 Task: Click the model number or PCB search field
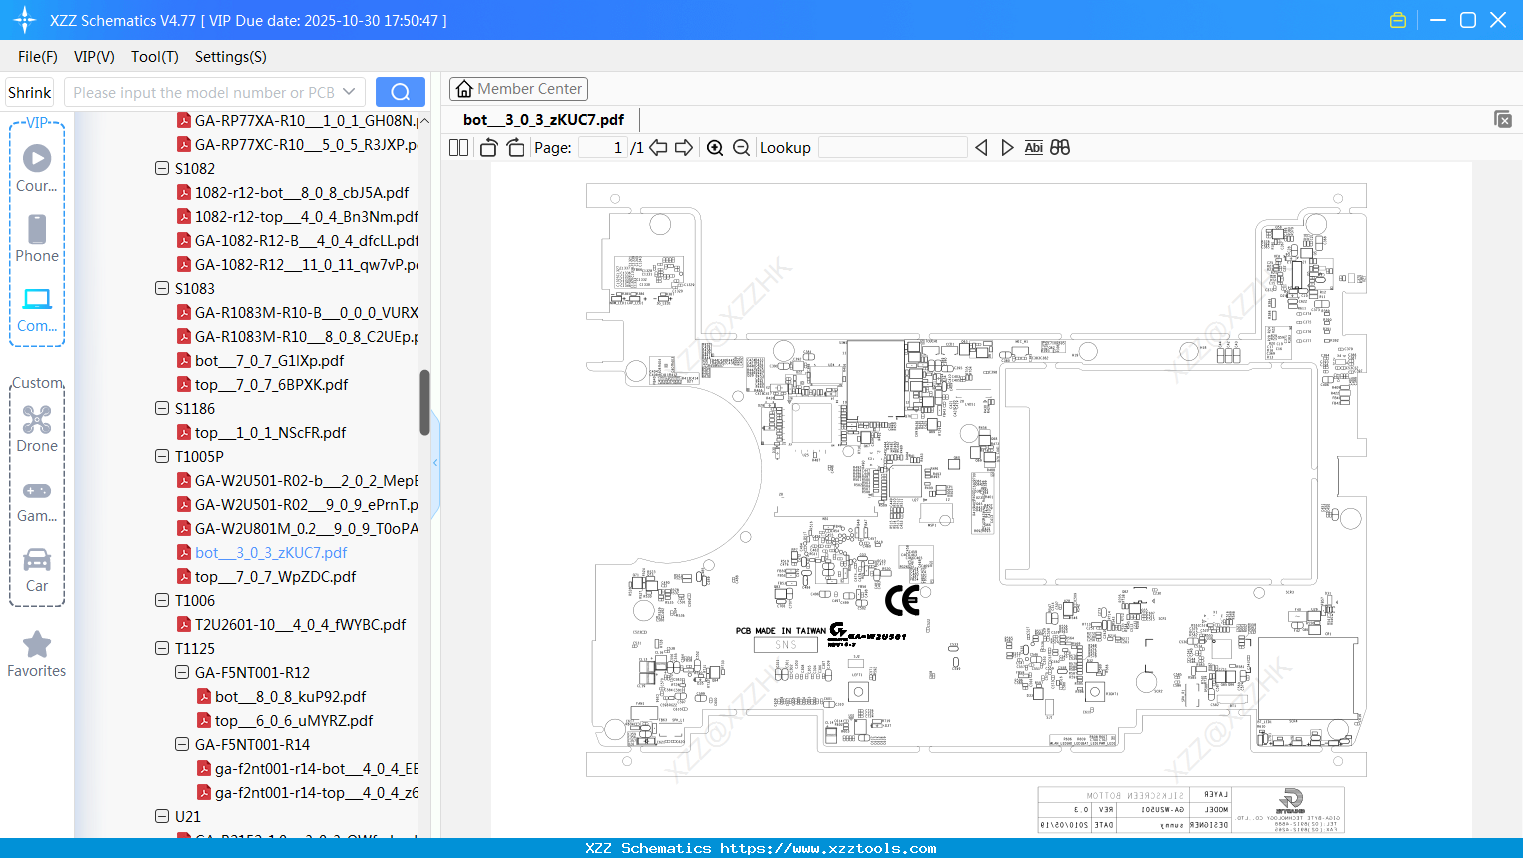click(x=204, y=92)
